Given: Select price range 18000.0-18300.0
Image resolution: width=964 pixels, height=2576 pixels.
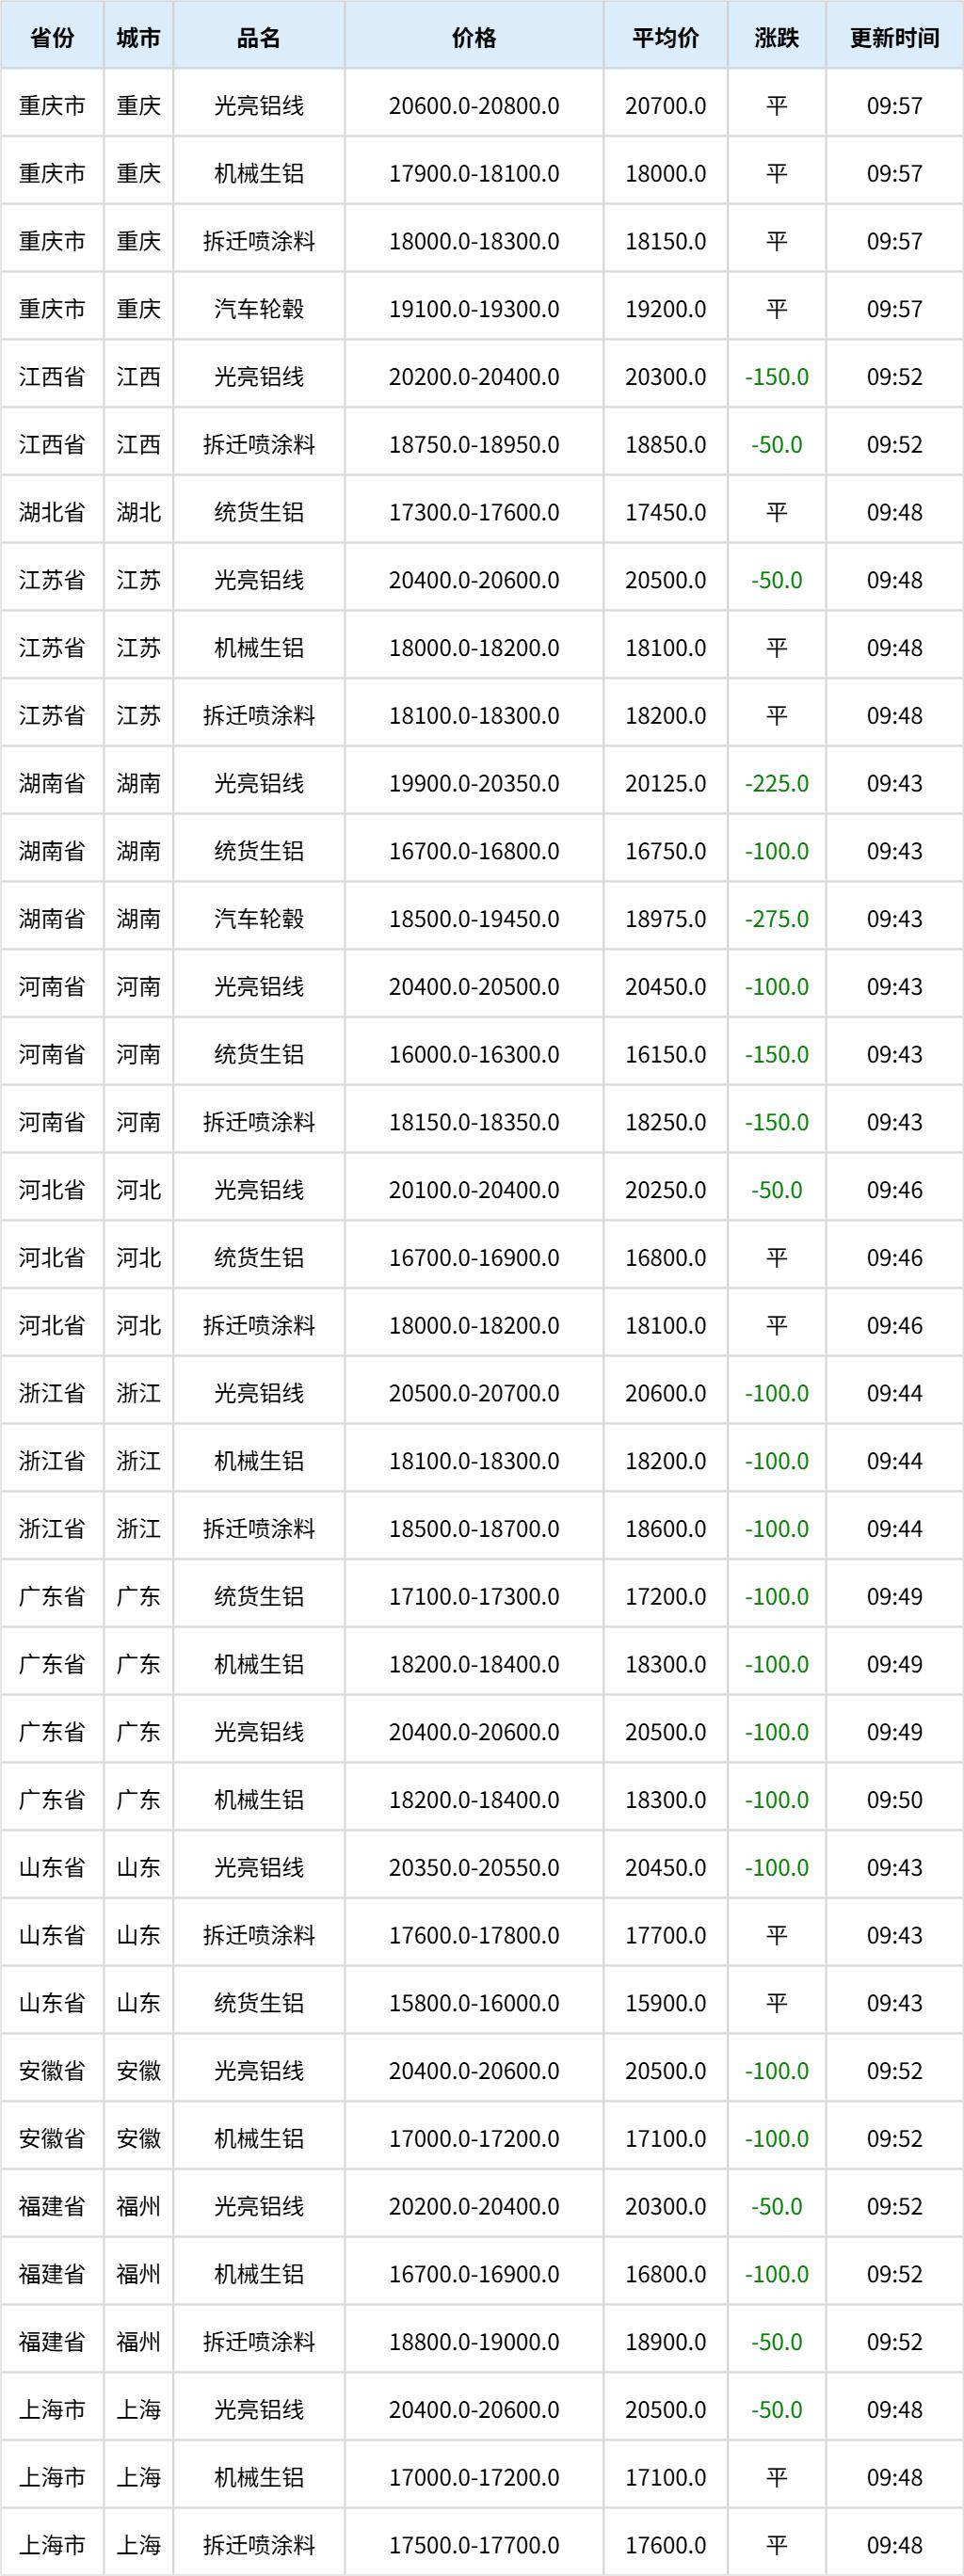Looking at the screenshot, I should (474, 241).
